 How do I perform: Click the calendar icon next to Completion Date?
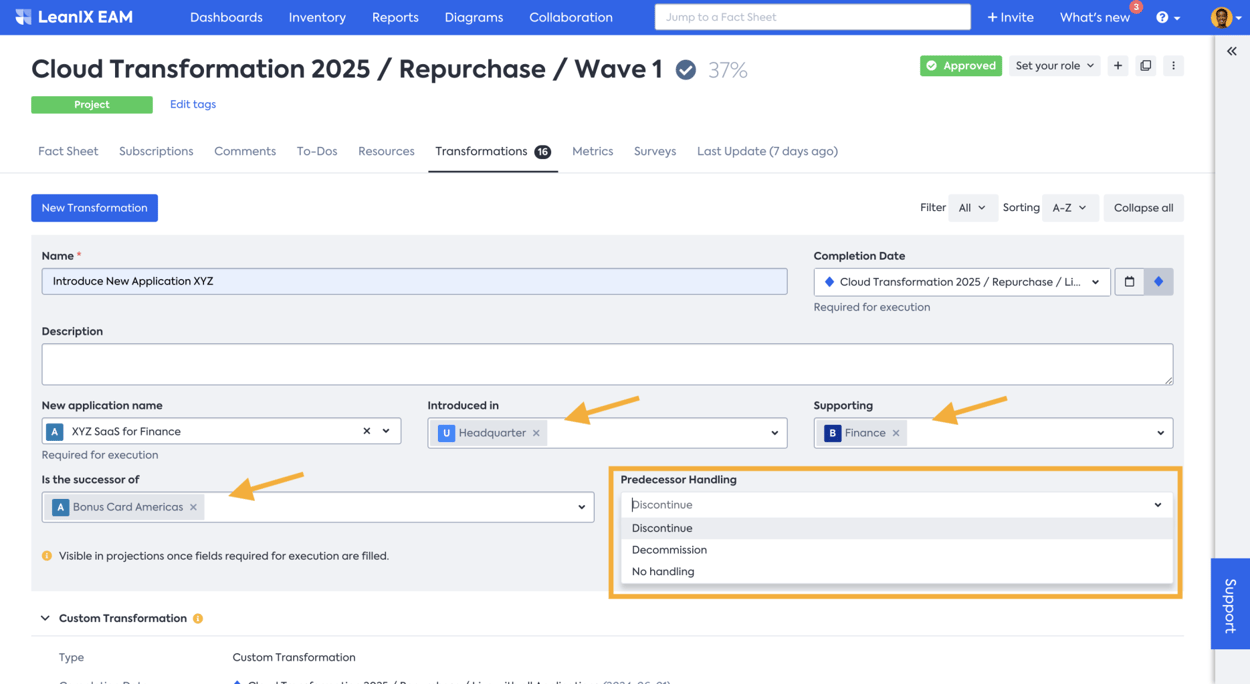[1129, 282]
